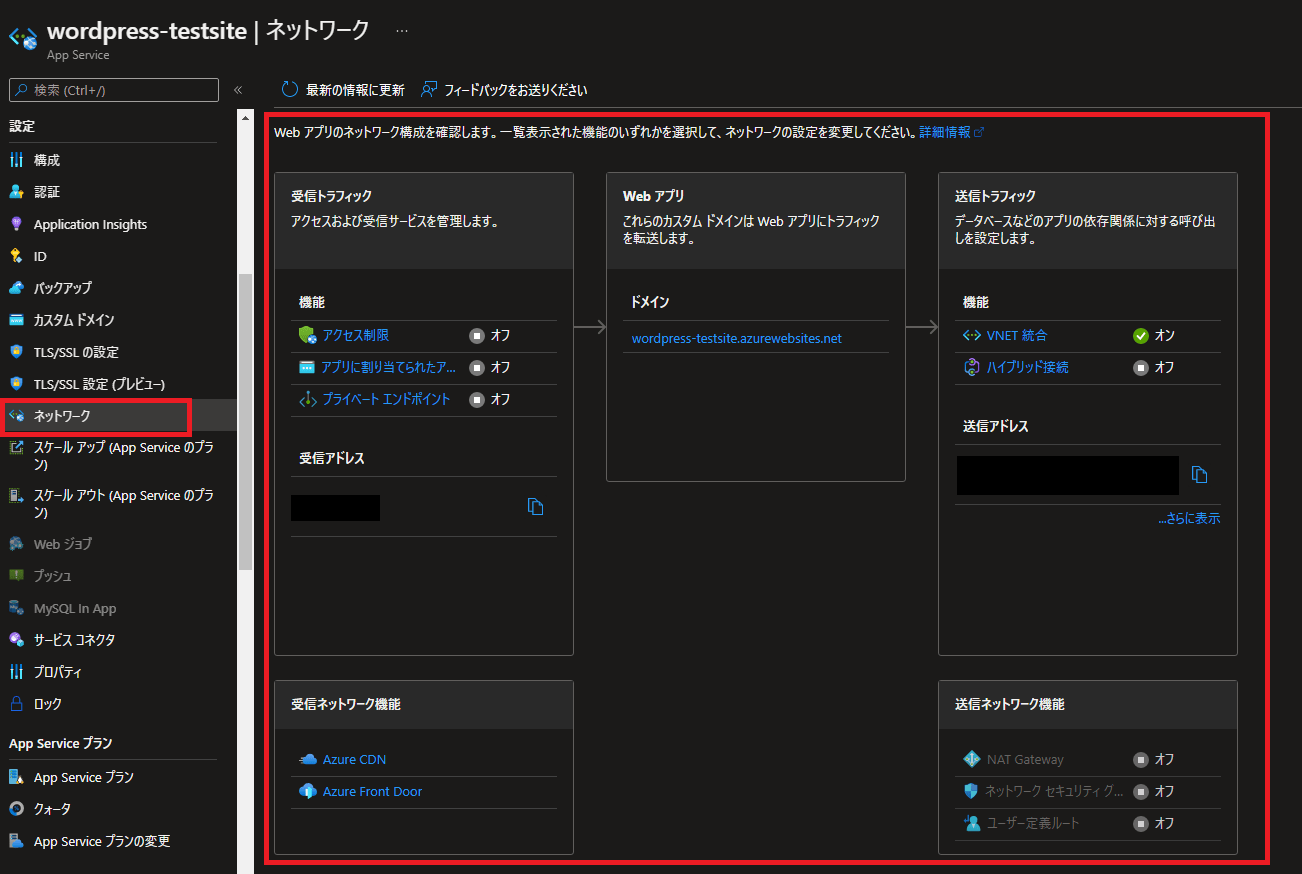Viewport: 1302px width, 874px height.
Task: Click the ID key icon
Action: [16, 256]
